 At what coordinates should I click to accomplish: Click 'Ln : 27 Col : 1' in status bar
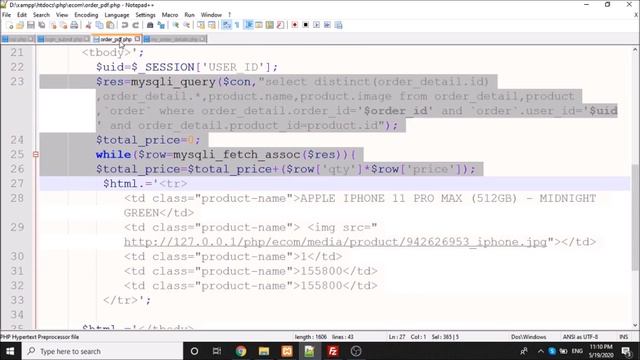click(407, 337)
